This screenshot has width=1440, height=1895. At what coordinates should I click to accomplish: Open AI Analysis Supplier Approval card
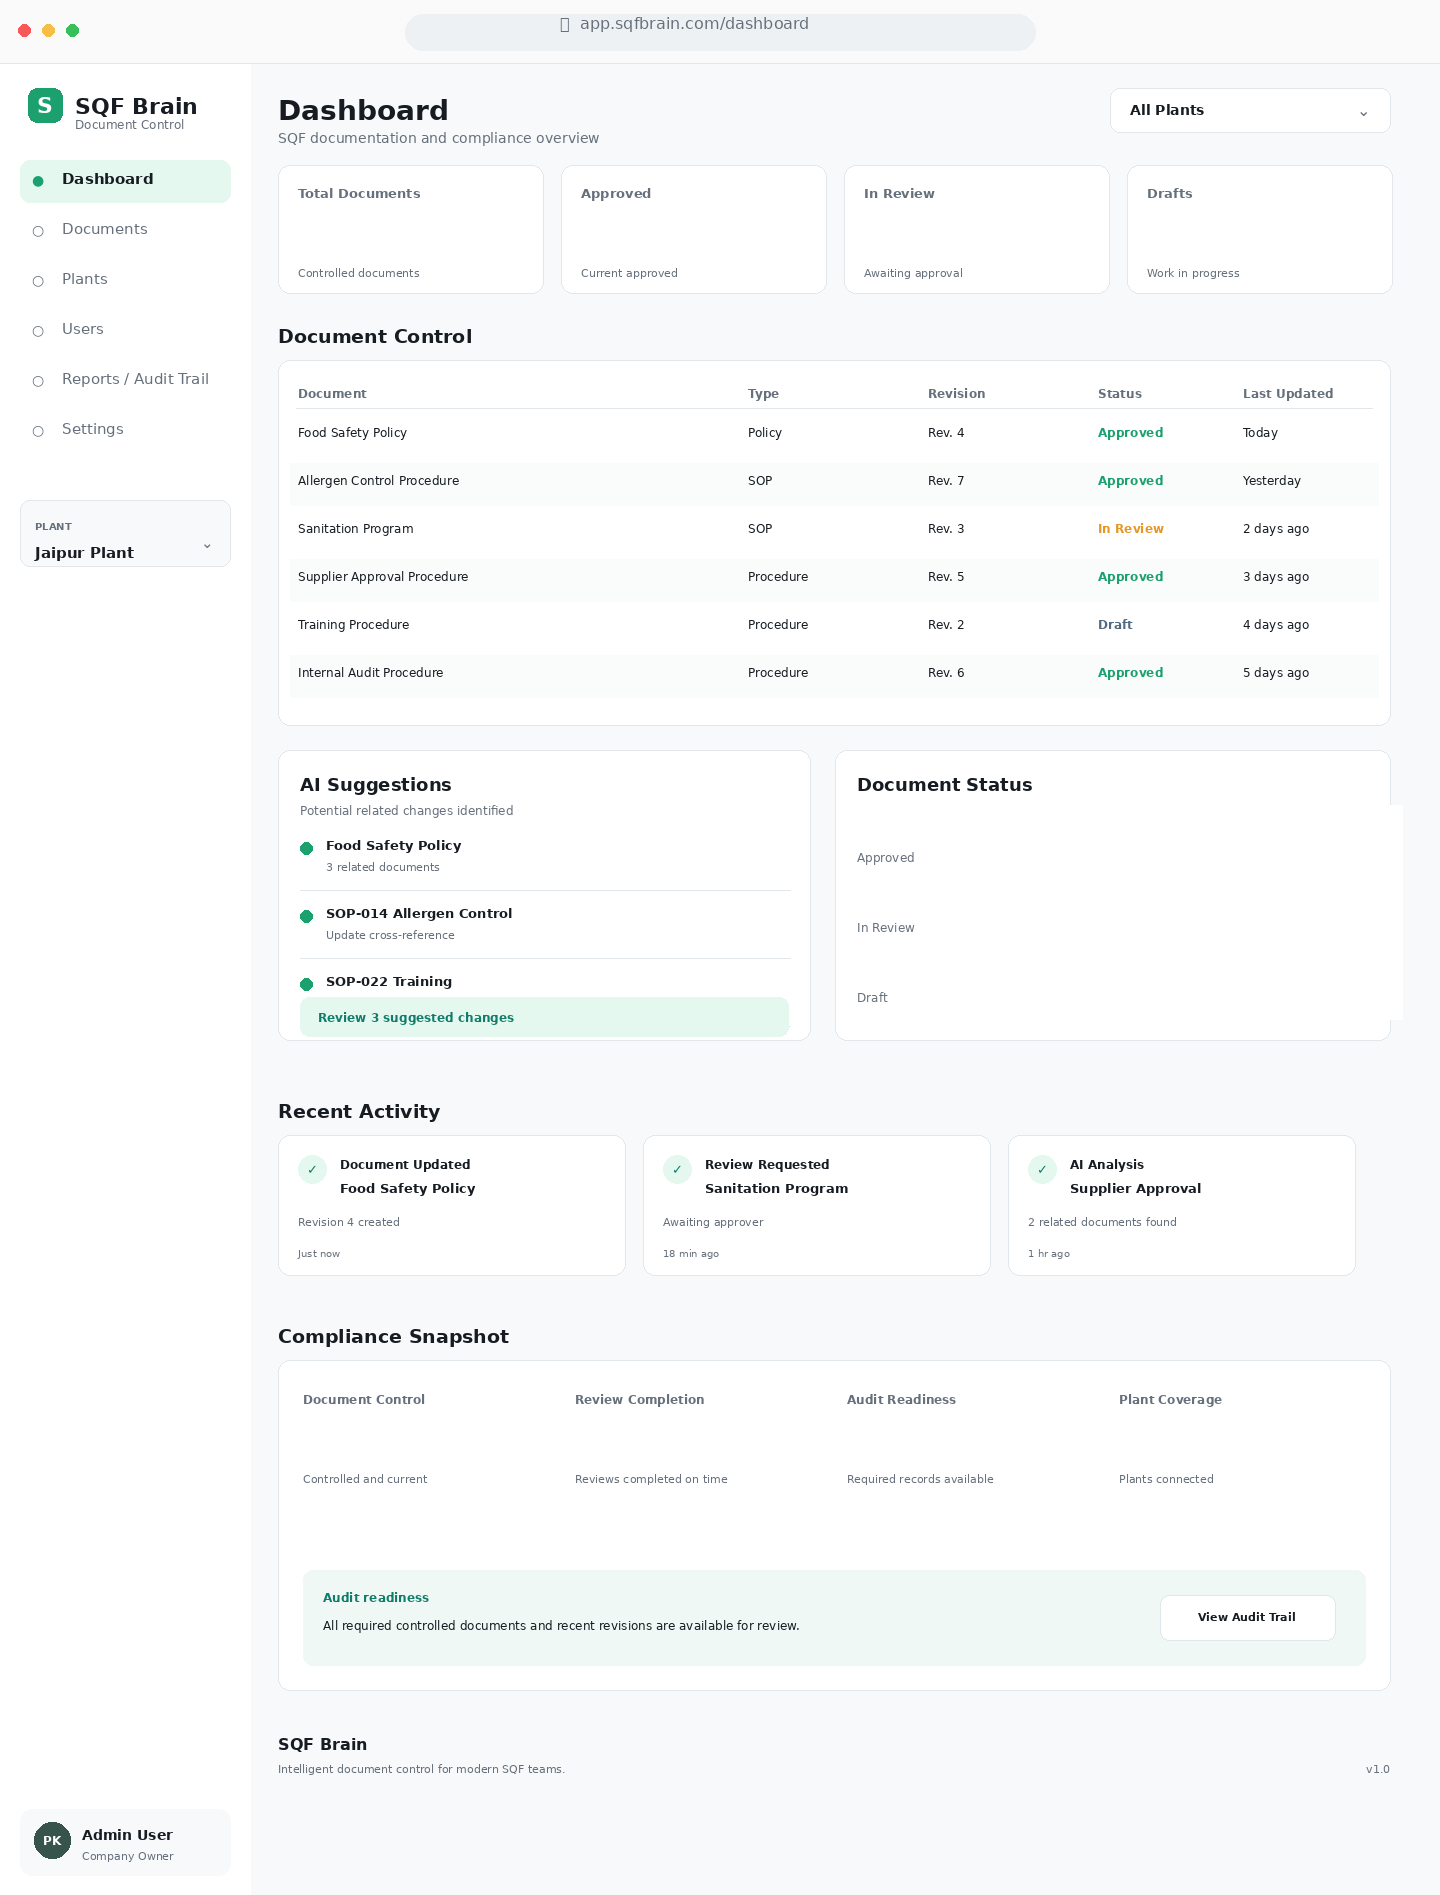point(1182,1205)
